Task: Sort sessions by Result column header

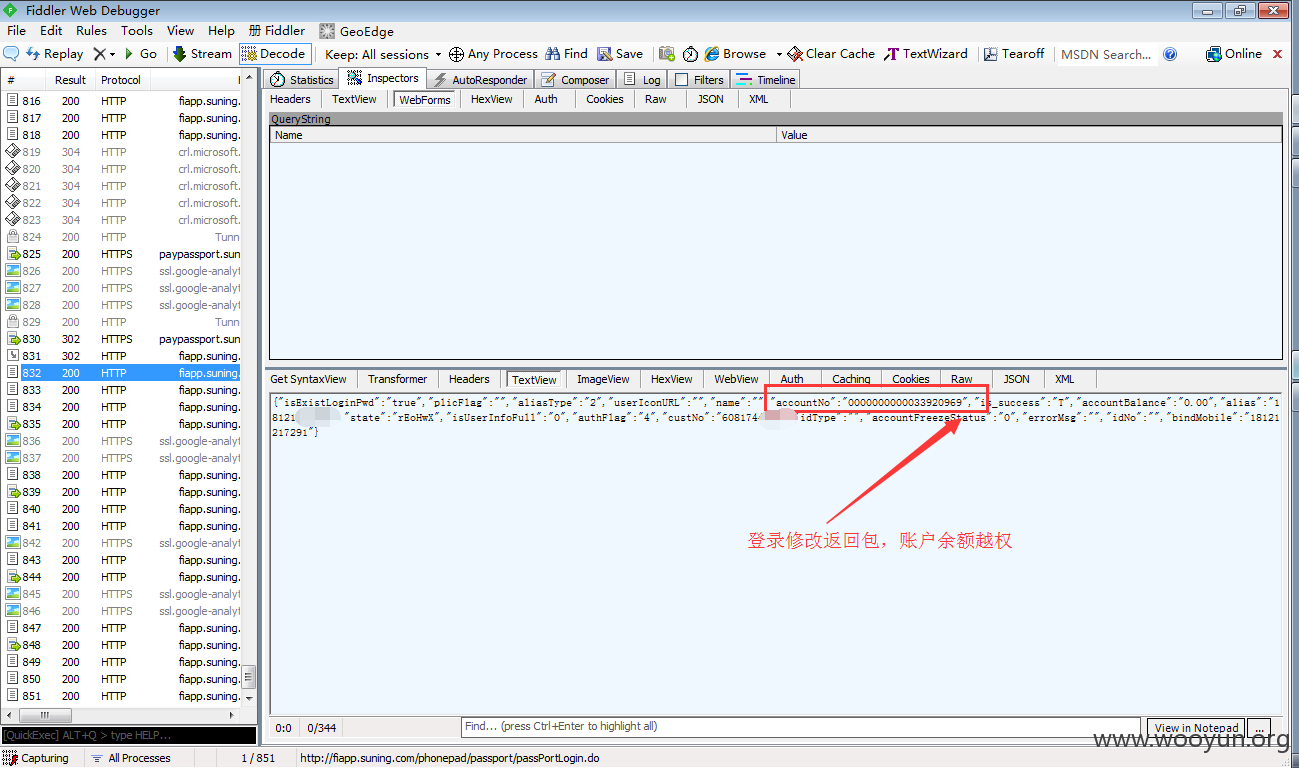Action: click(x=70, y=80)
